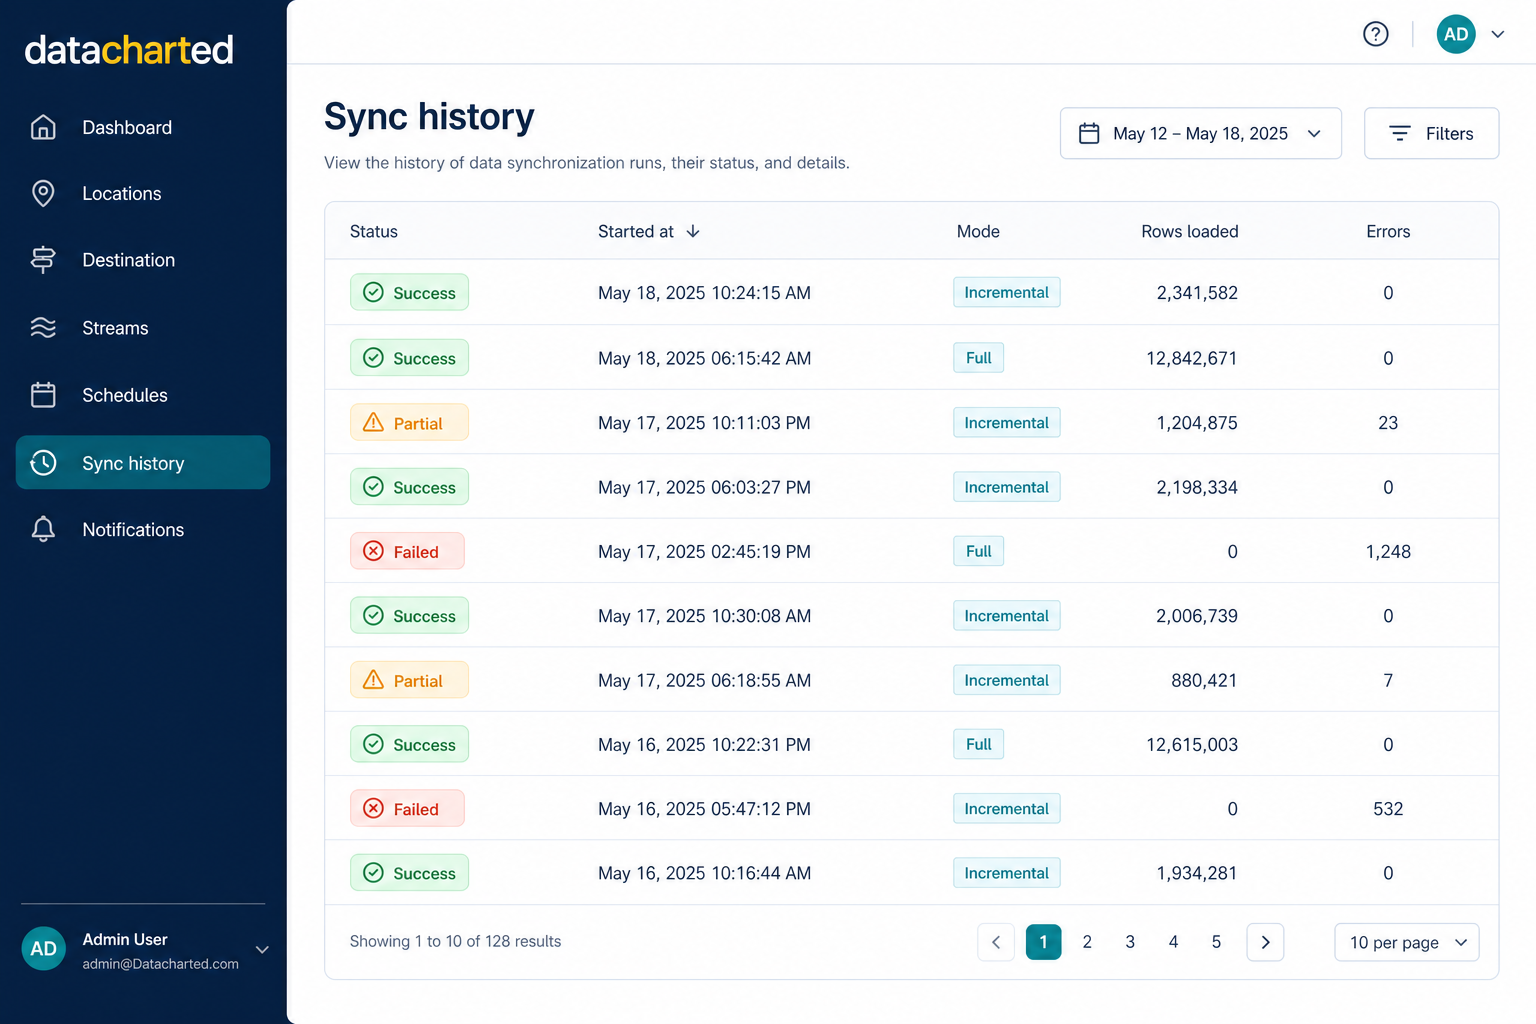Open the 10 per page dropdown
This screenshot has width=1536, height=1024.
click(1407, 942)
